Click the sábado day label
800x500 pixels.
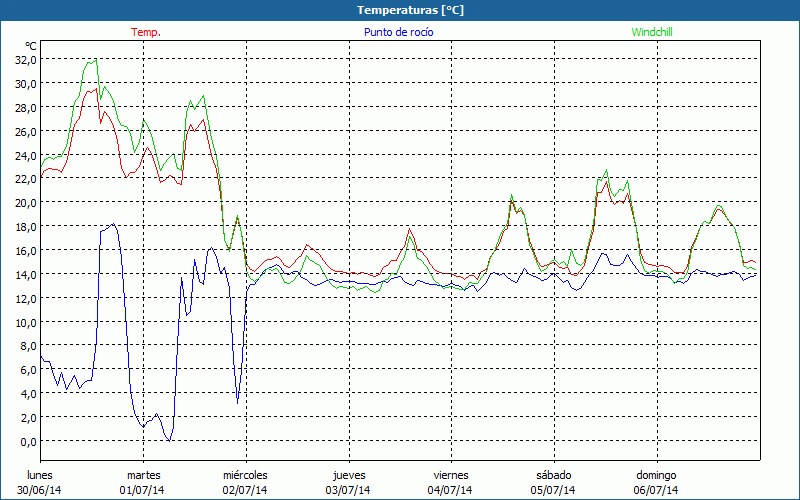(x=553, y=475)
